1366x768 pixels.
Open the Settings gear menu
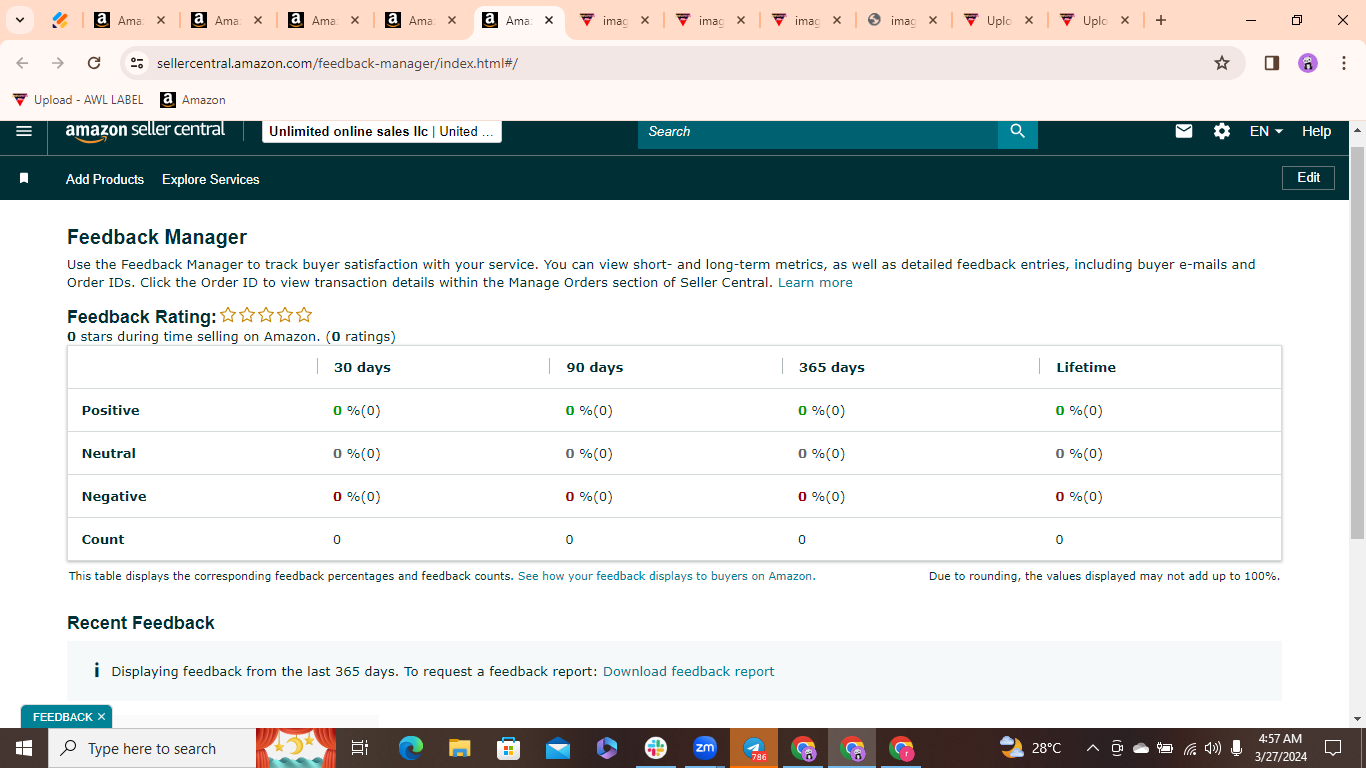click(1222, 131)
